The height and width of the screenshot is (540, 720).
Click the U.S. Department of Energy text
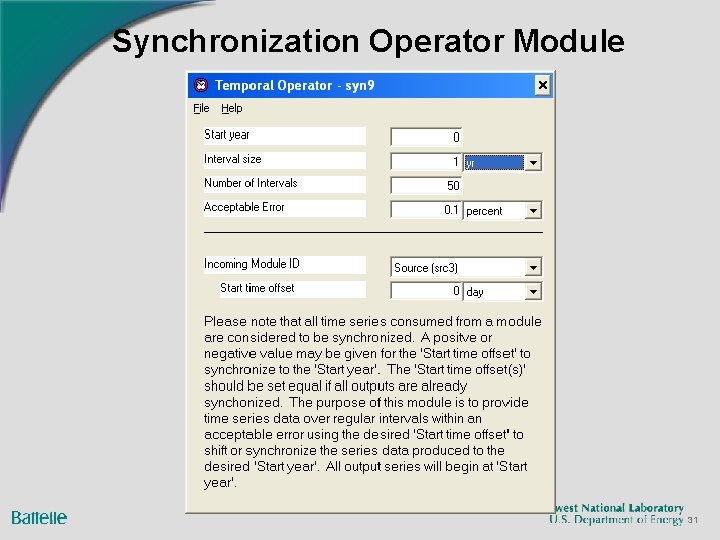click(616, 519)
